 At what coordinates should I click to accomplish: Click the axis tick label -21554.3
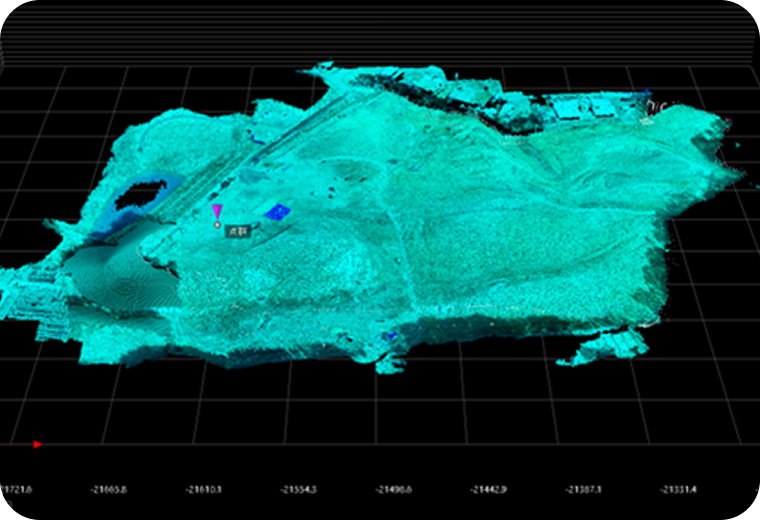(298, 490)
